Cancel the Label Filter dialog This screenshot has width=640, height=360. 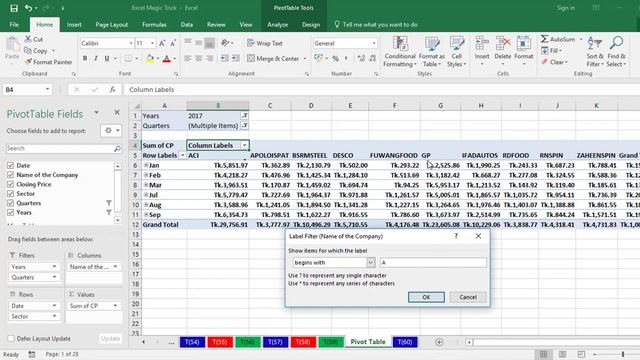point(468,297)
